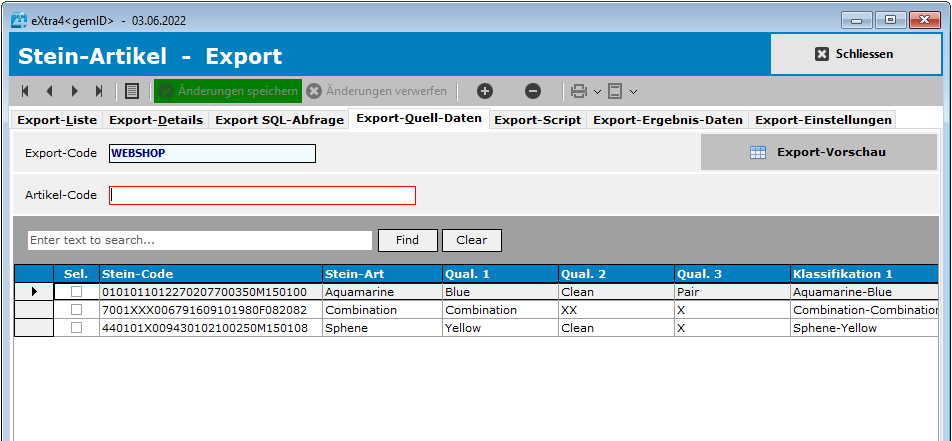The image size is (952, 441).
Task: Close the form with Schliessen button
Action: click(855, 54)
